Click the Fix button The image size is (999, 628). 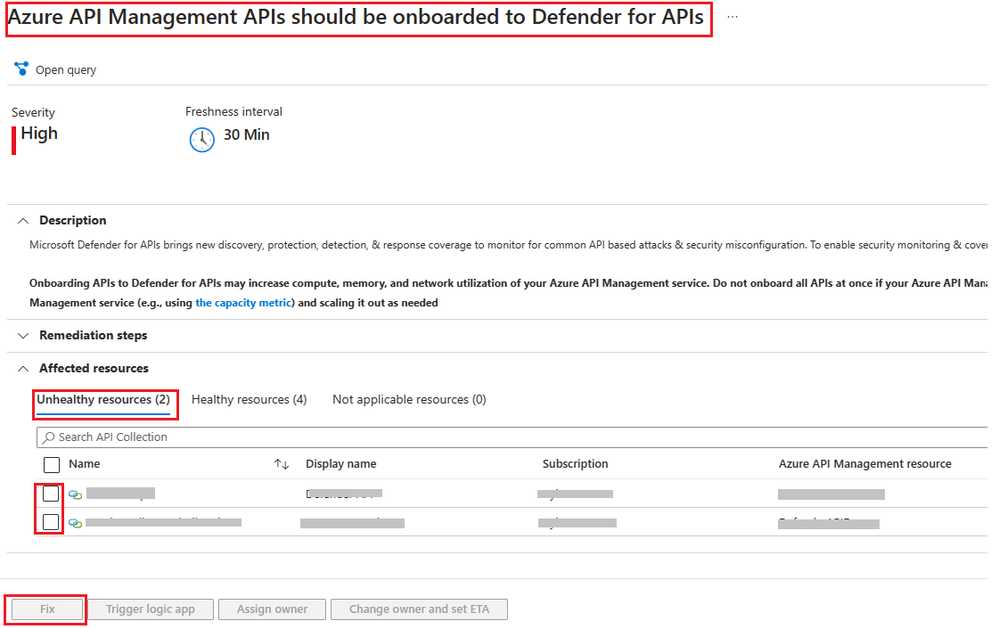pos(47,609)
